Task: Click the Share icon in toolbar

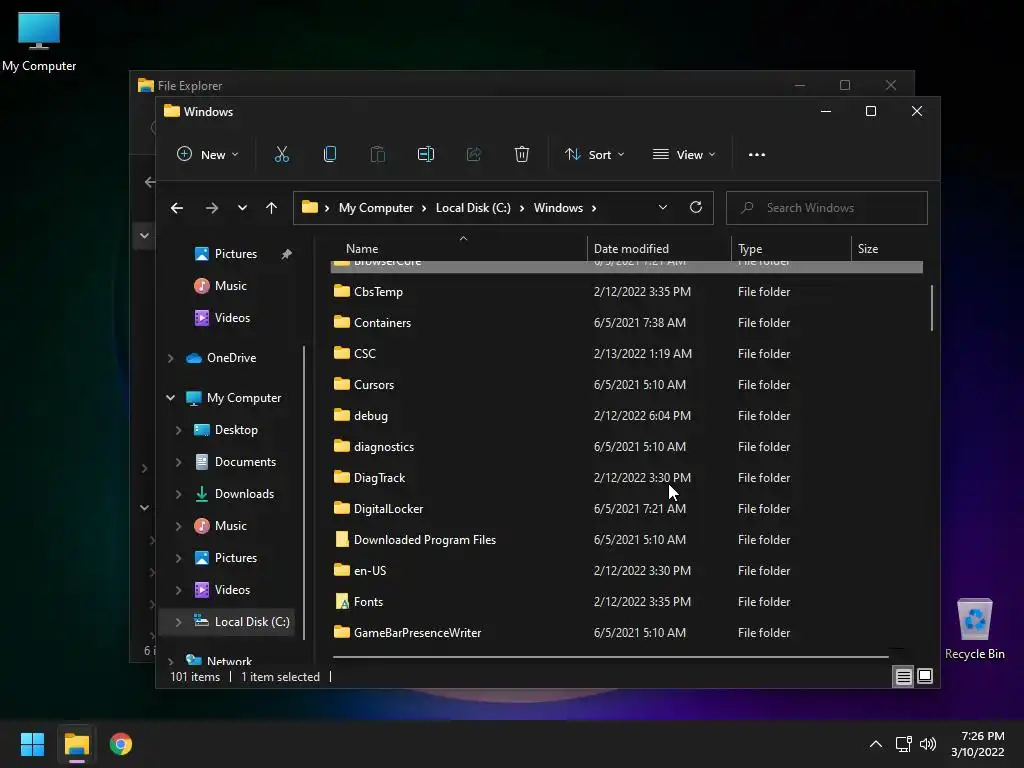Action: pos(473,155)
